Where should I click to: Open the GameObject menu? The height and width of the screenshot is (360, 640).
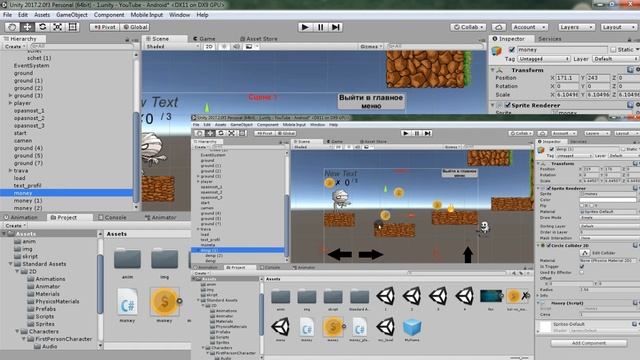72,15
